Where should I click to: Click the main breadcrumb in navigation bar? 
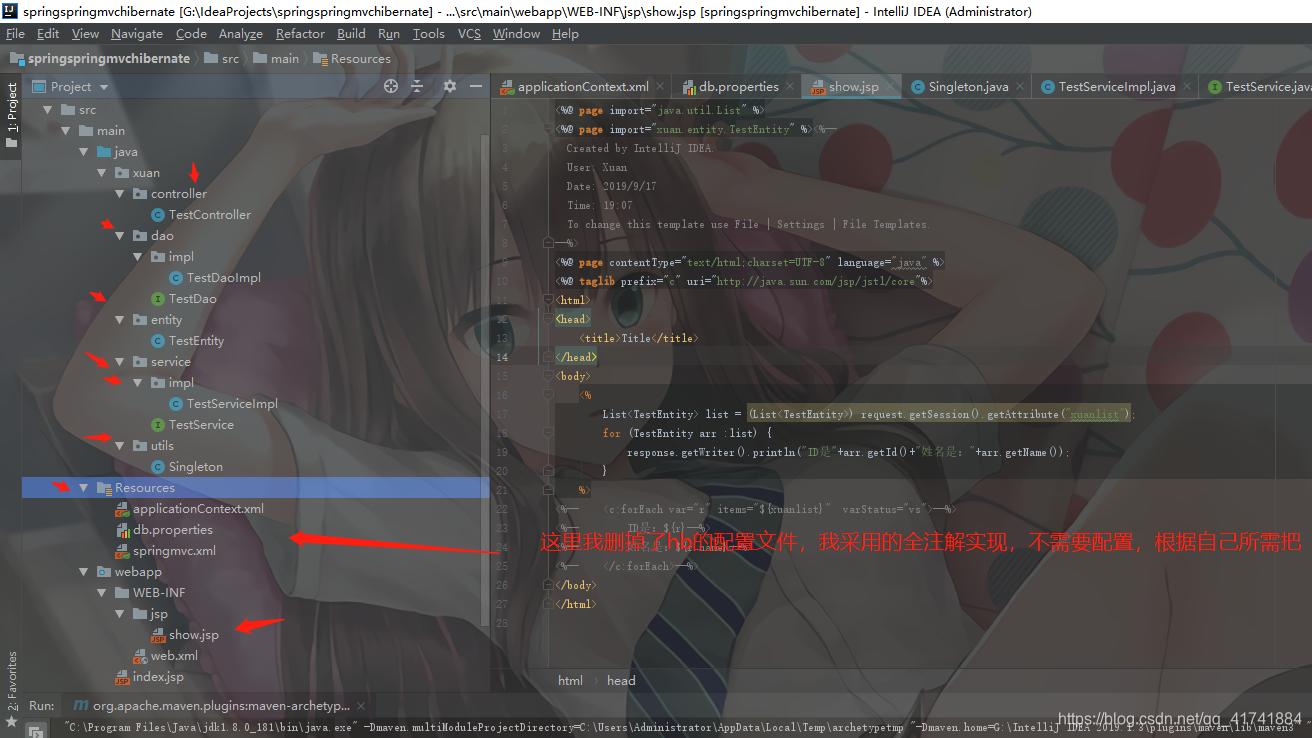[x=276, y=59]
